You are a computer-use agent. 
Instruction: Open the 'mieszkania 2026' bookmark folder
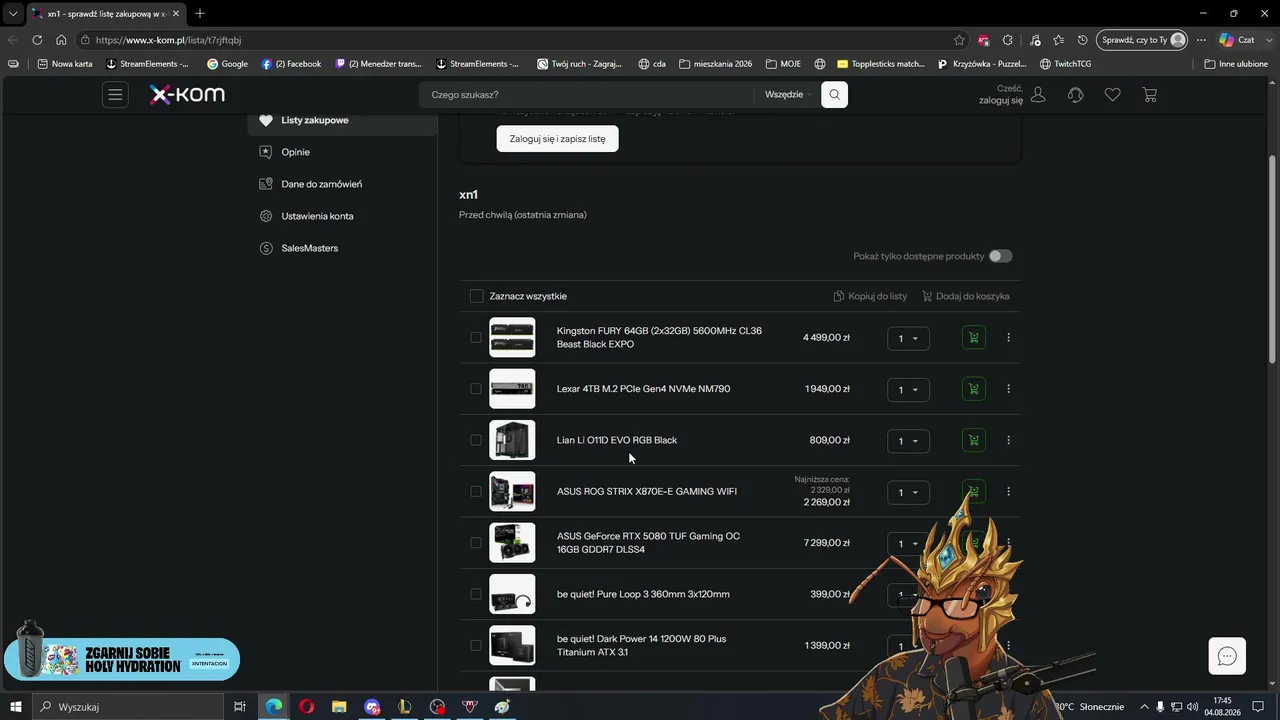(715, 64)
